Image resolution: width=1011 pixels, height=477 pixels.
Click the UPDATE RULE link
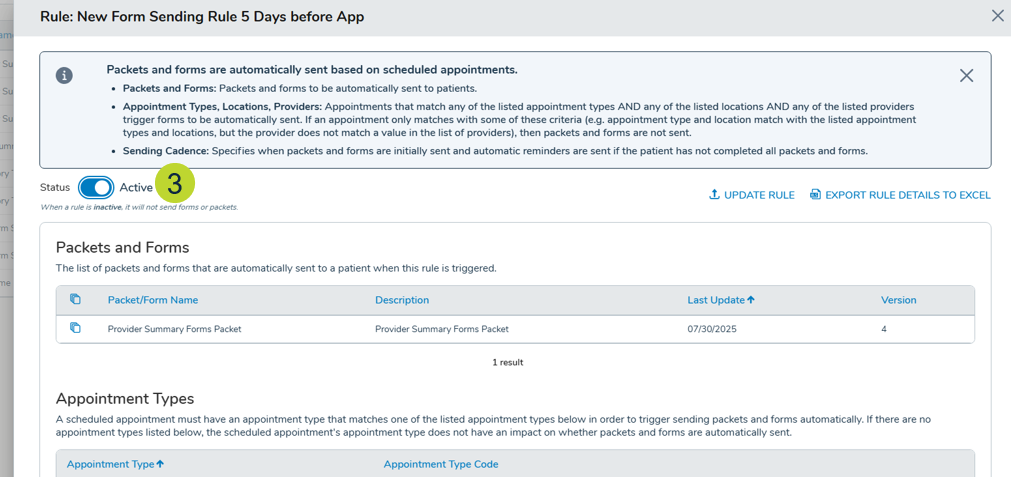(x=759, y=195)
